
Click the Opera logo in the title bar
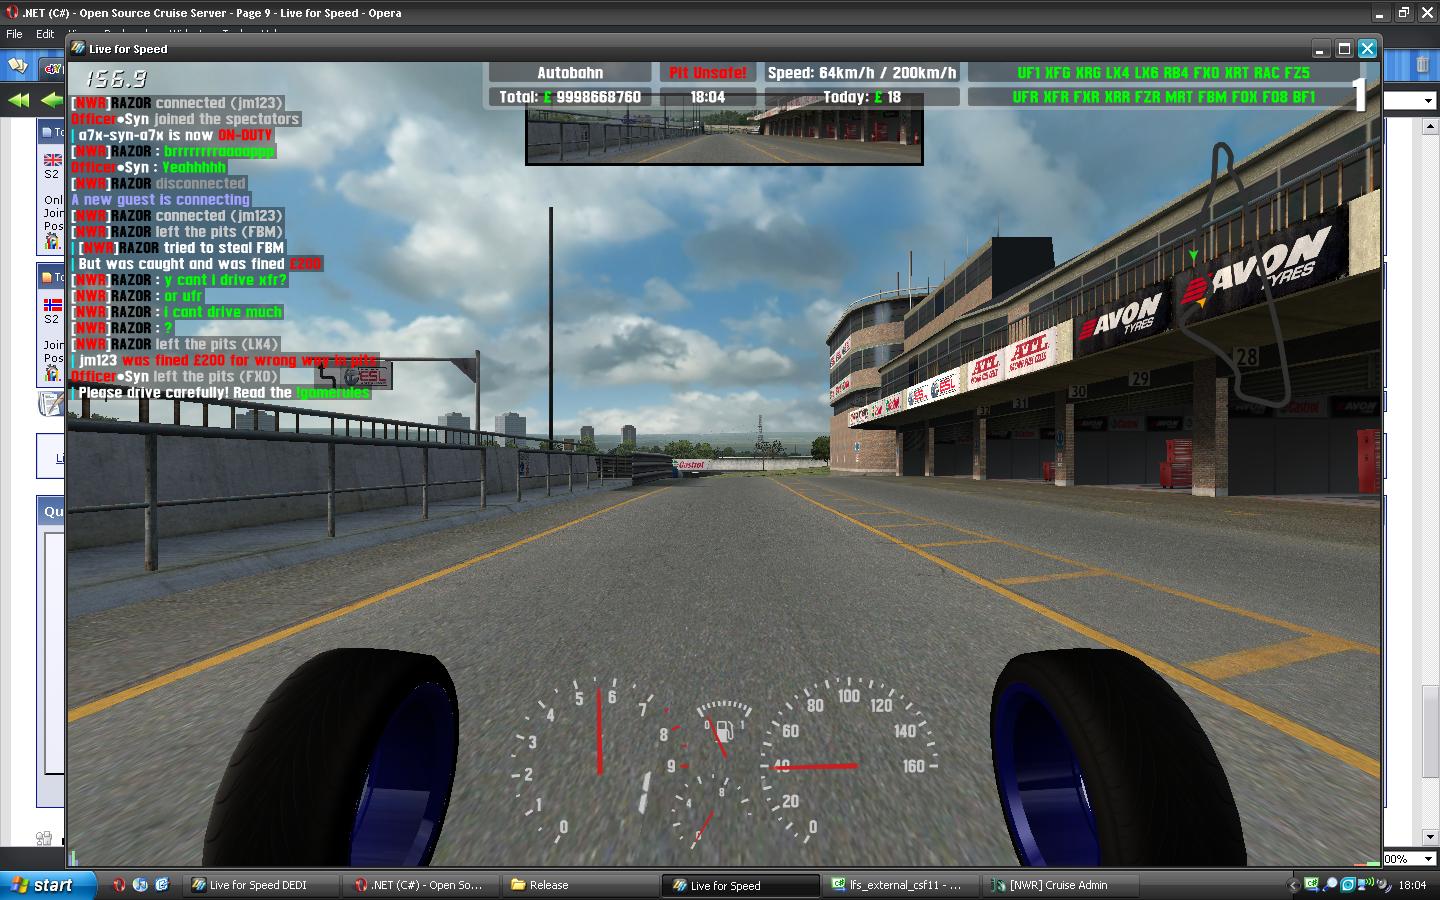pyautogui.click(x=12, y=13)
